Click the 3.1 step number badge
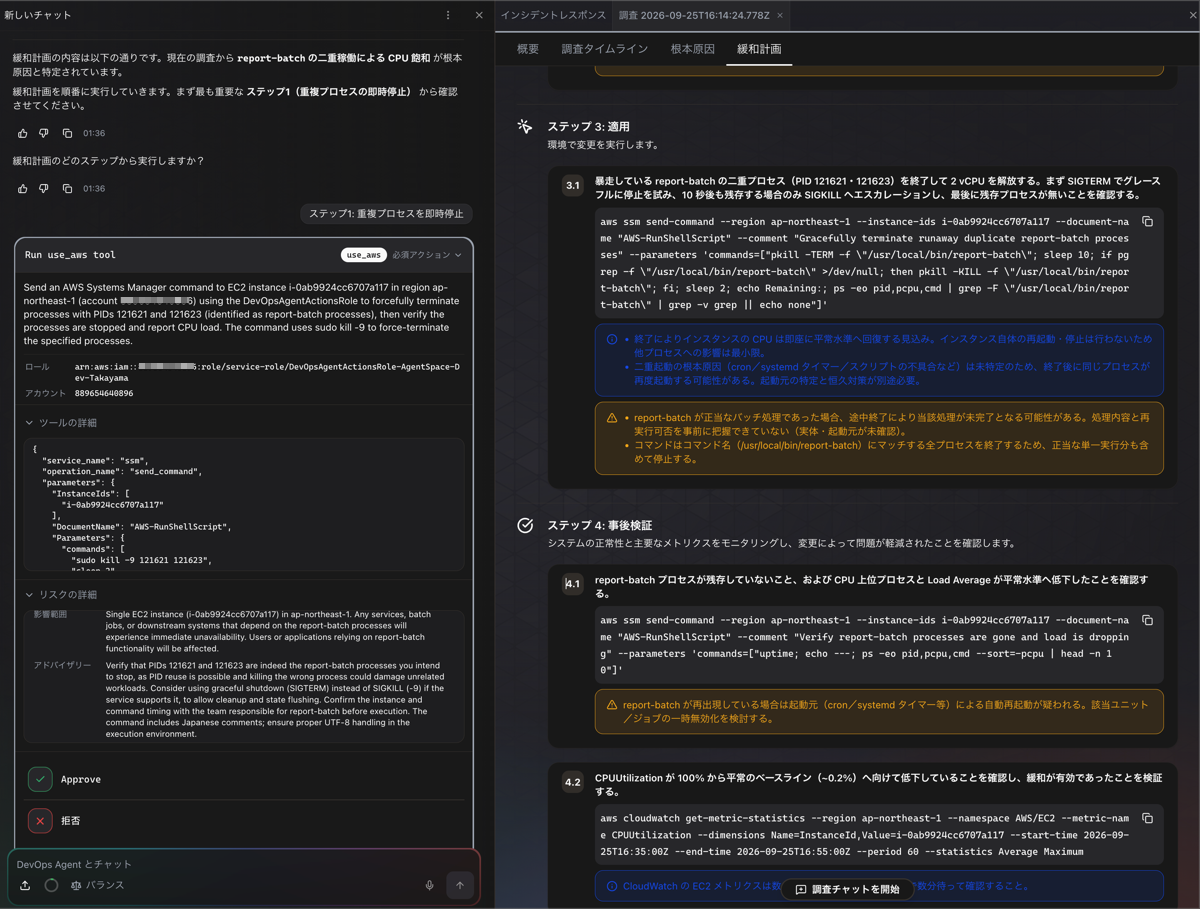Screen dimensions: 1200x909 tap(572, 185)
